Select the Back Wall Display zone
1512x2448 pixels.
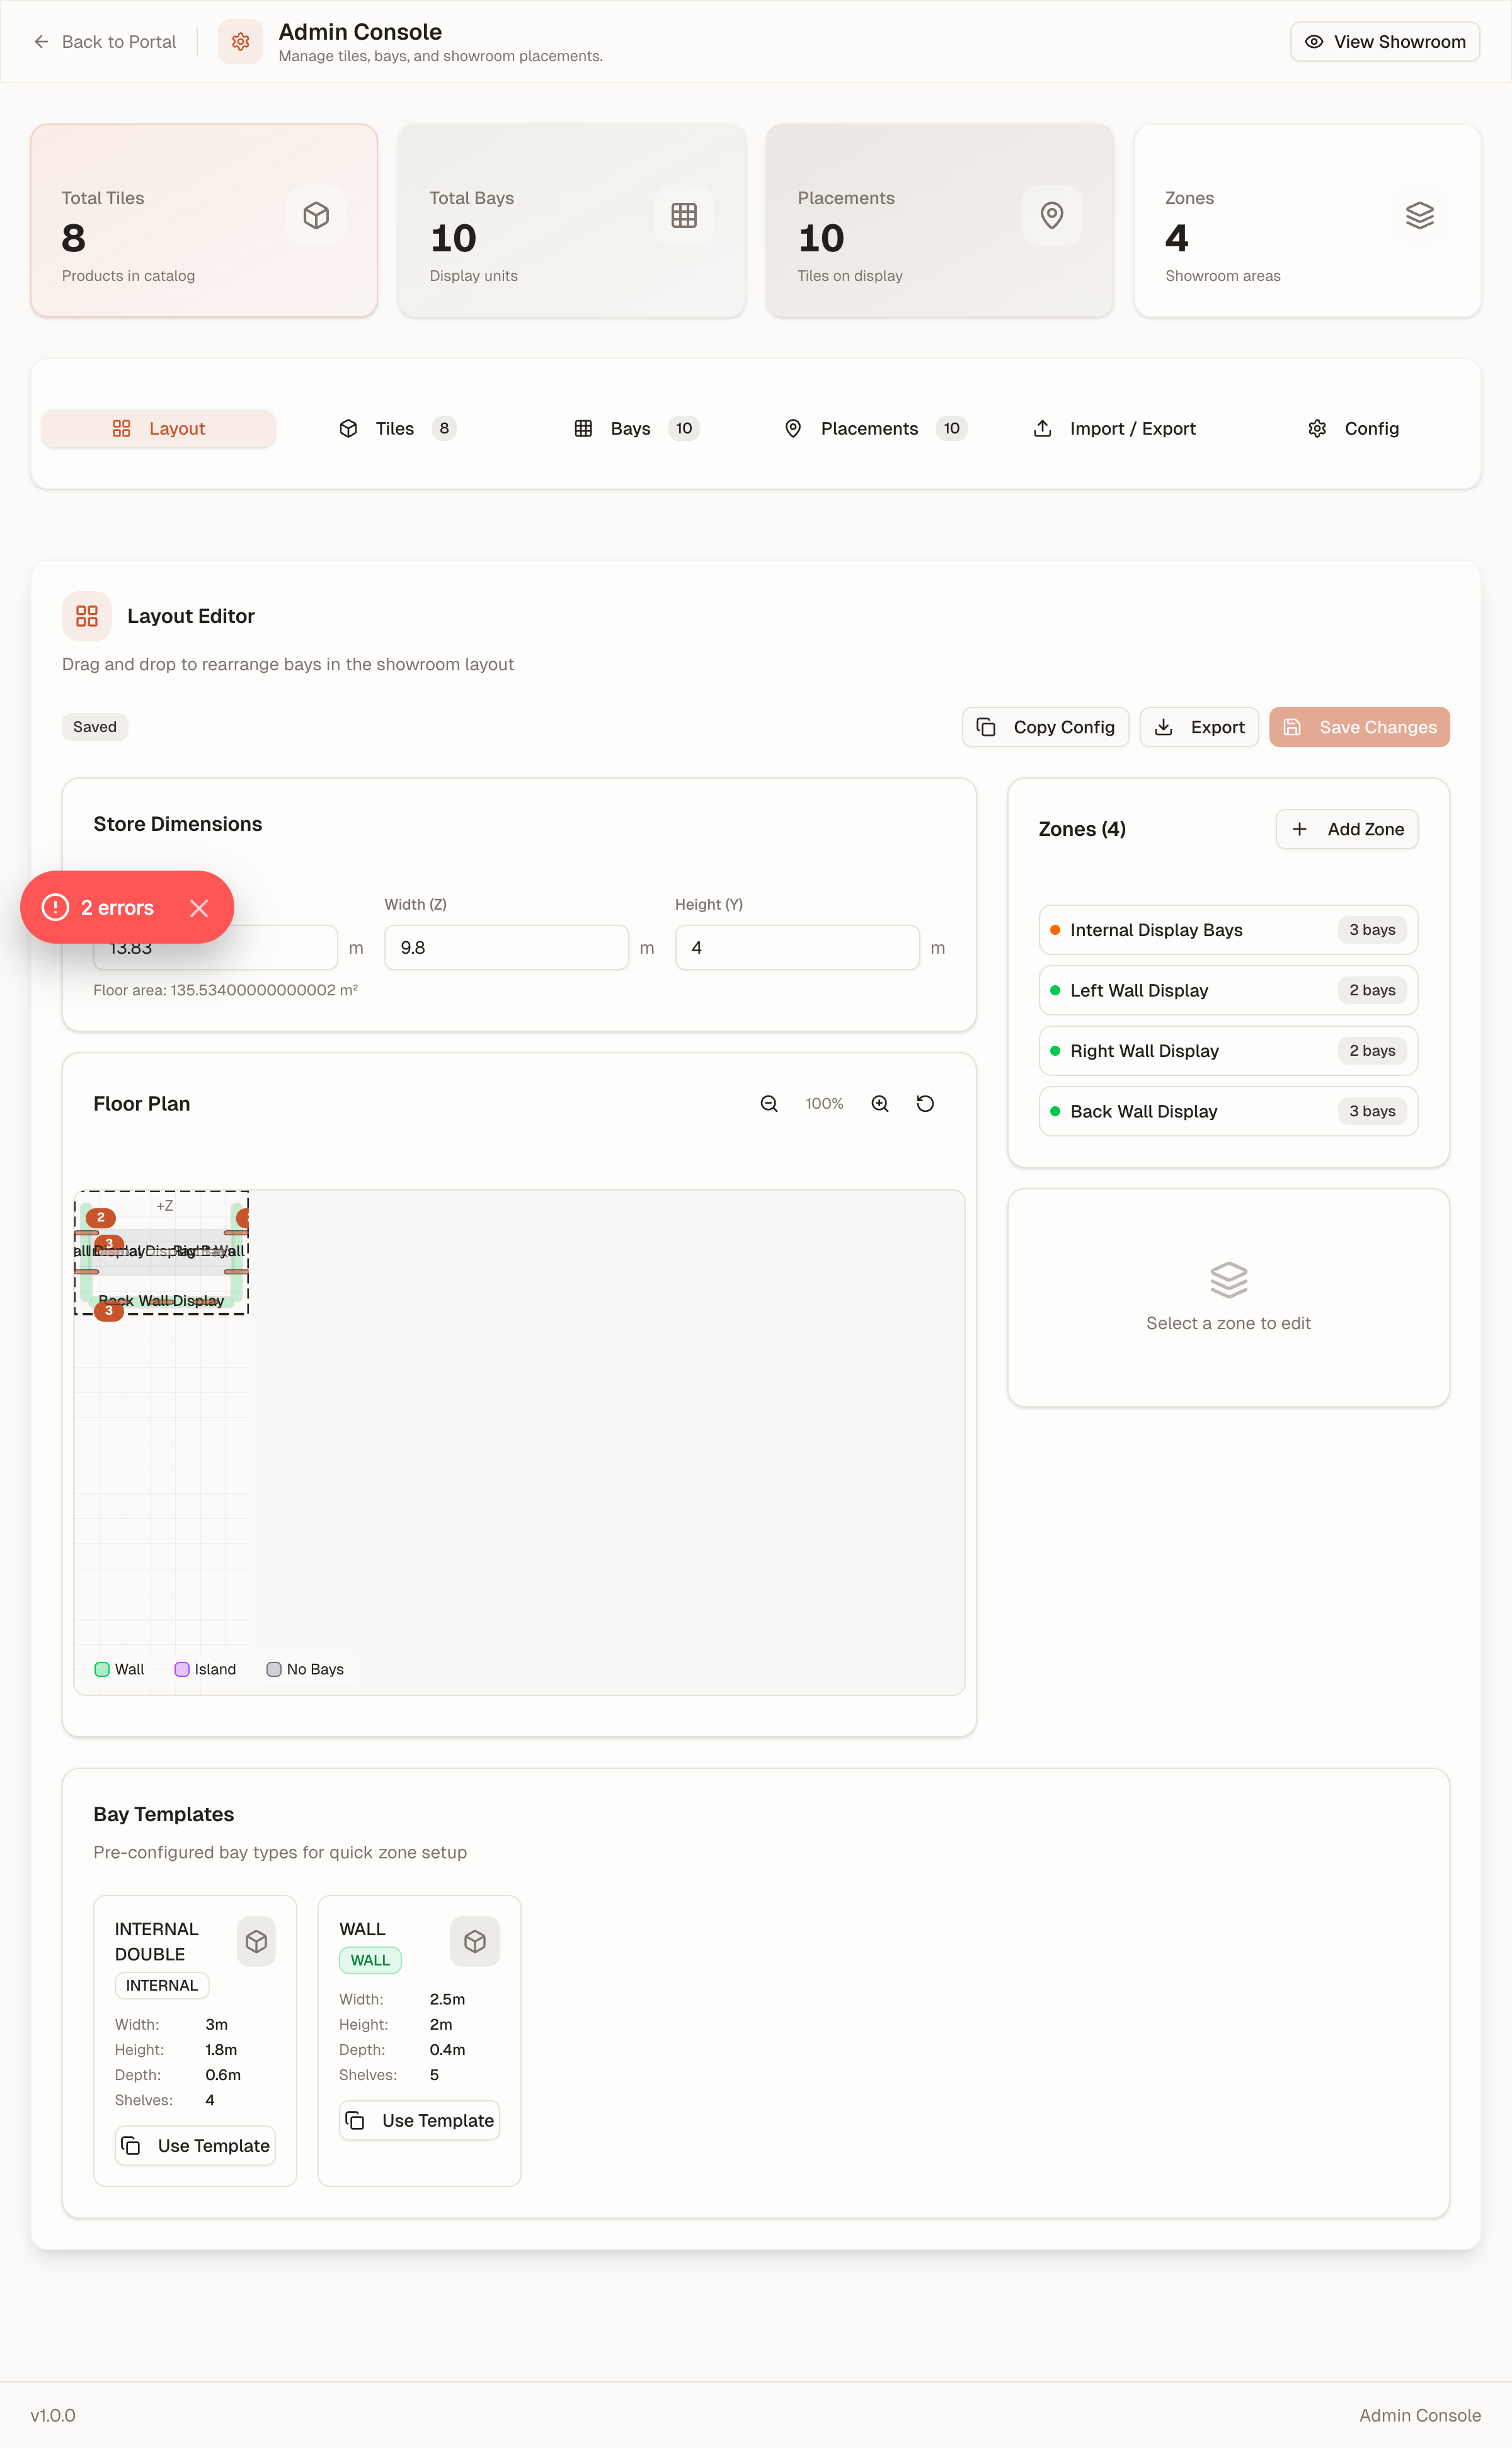click(1227, 1111)
